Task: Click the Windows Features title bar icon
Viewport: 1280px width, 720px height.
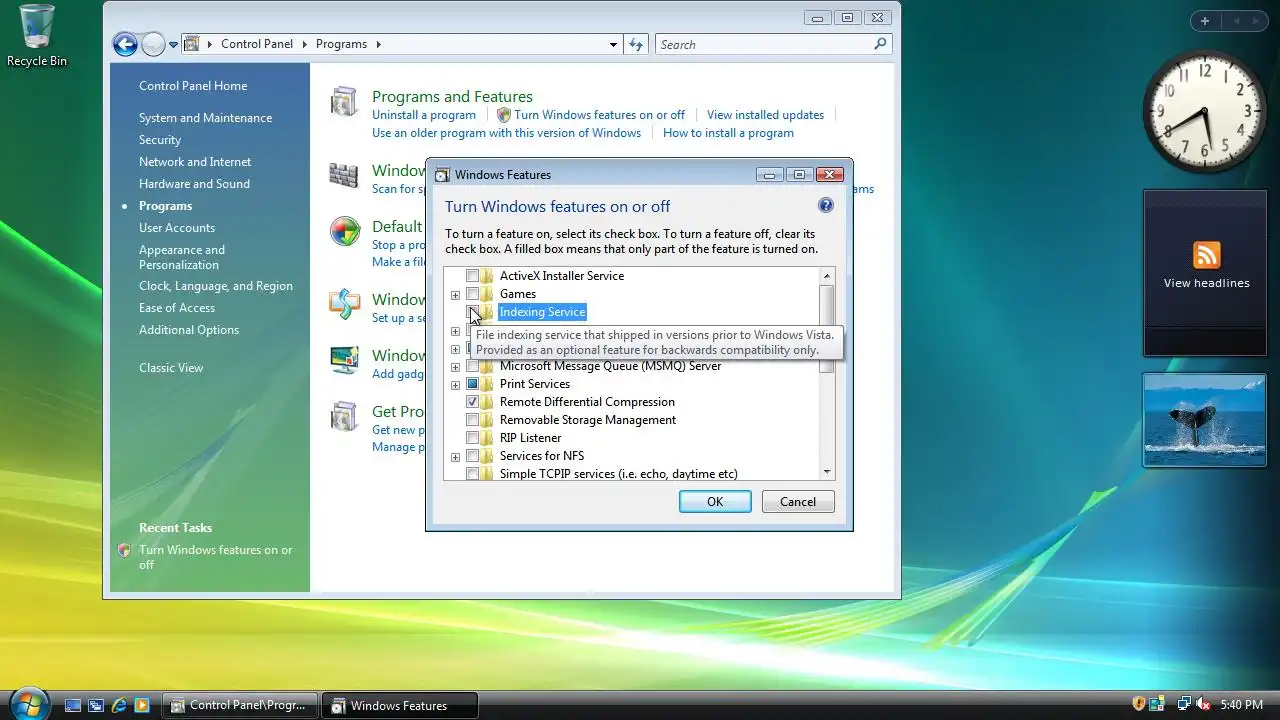Action: pos(442,174)
